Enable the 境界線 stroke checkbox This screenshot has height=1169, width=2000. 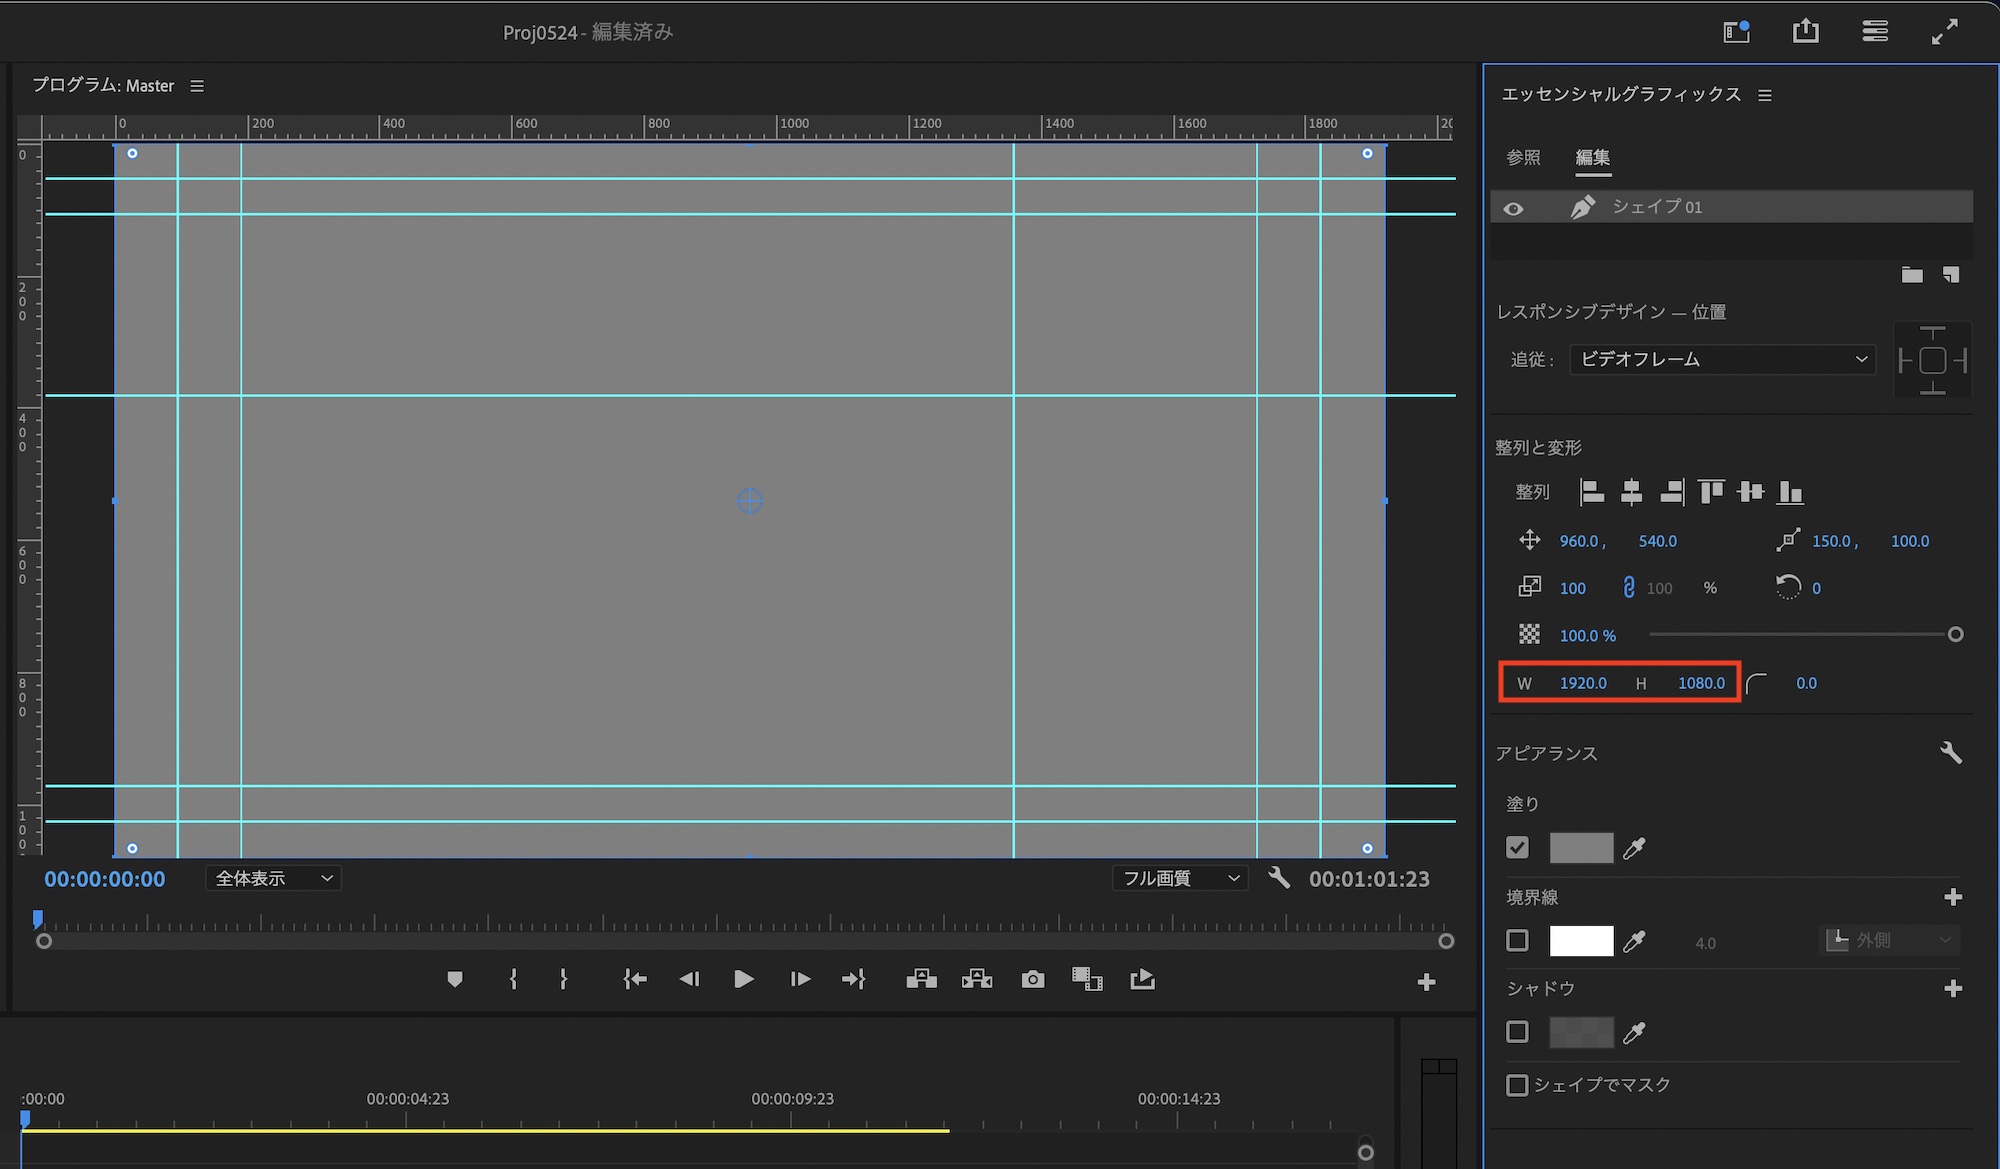coord(1517,941)
